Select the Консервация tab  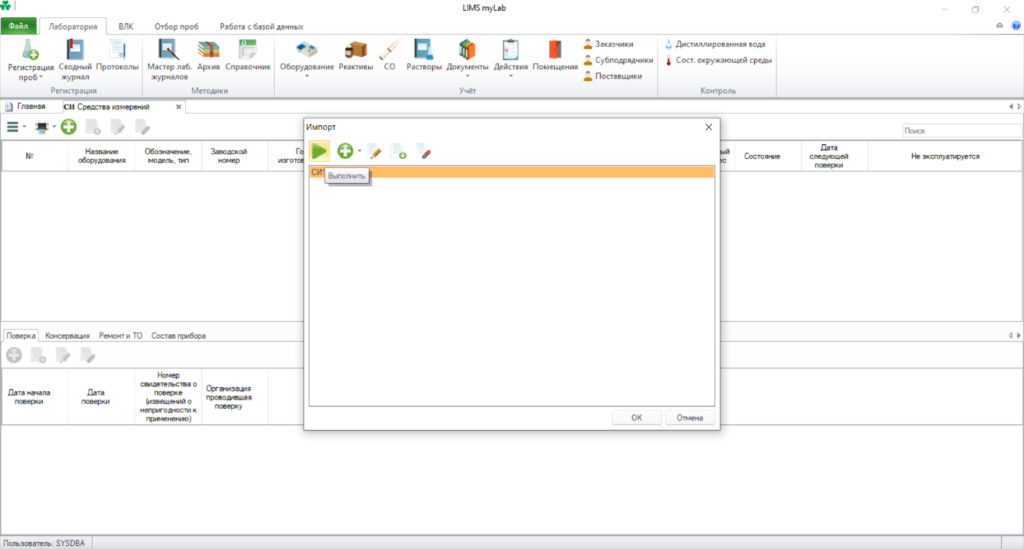click(67, 336)
